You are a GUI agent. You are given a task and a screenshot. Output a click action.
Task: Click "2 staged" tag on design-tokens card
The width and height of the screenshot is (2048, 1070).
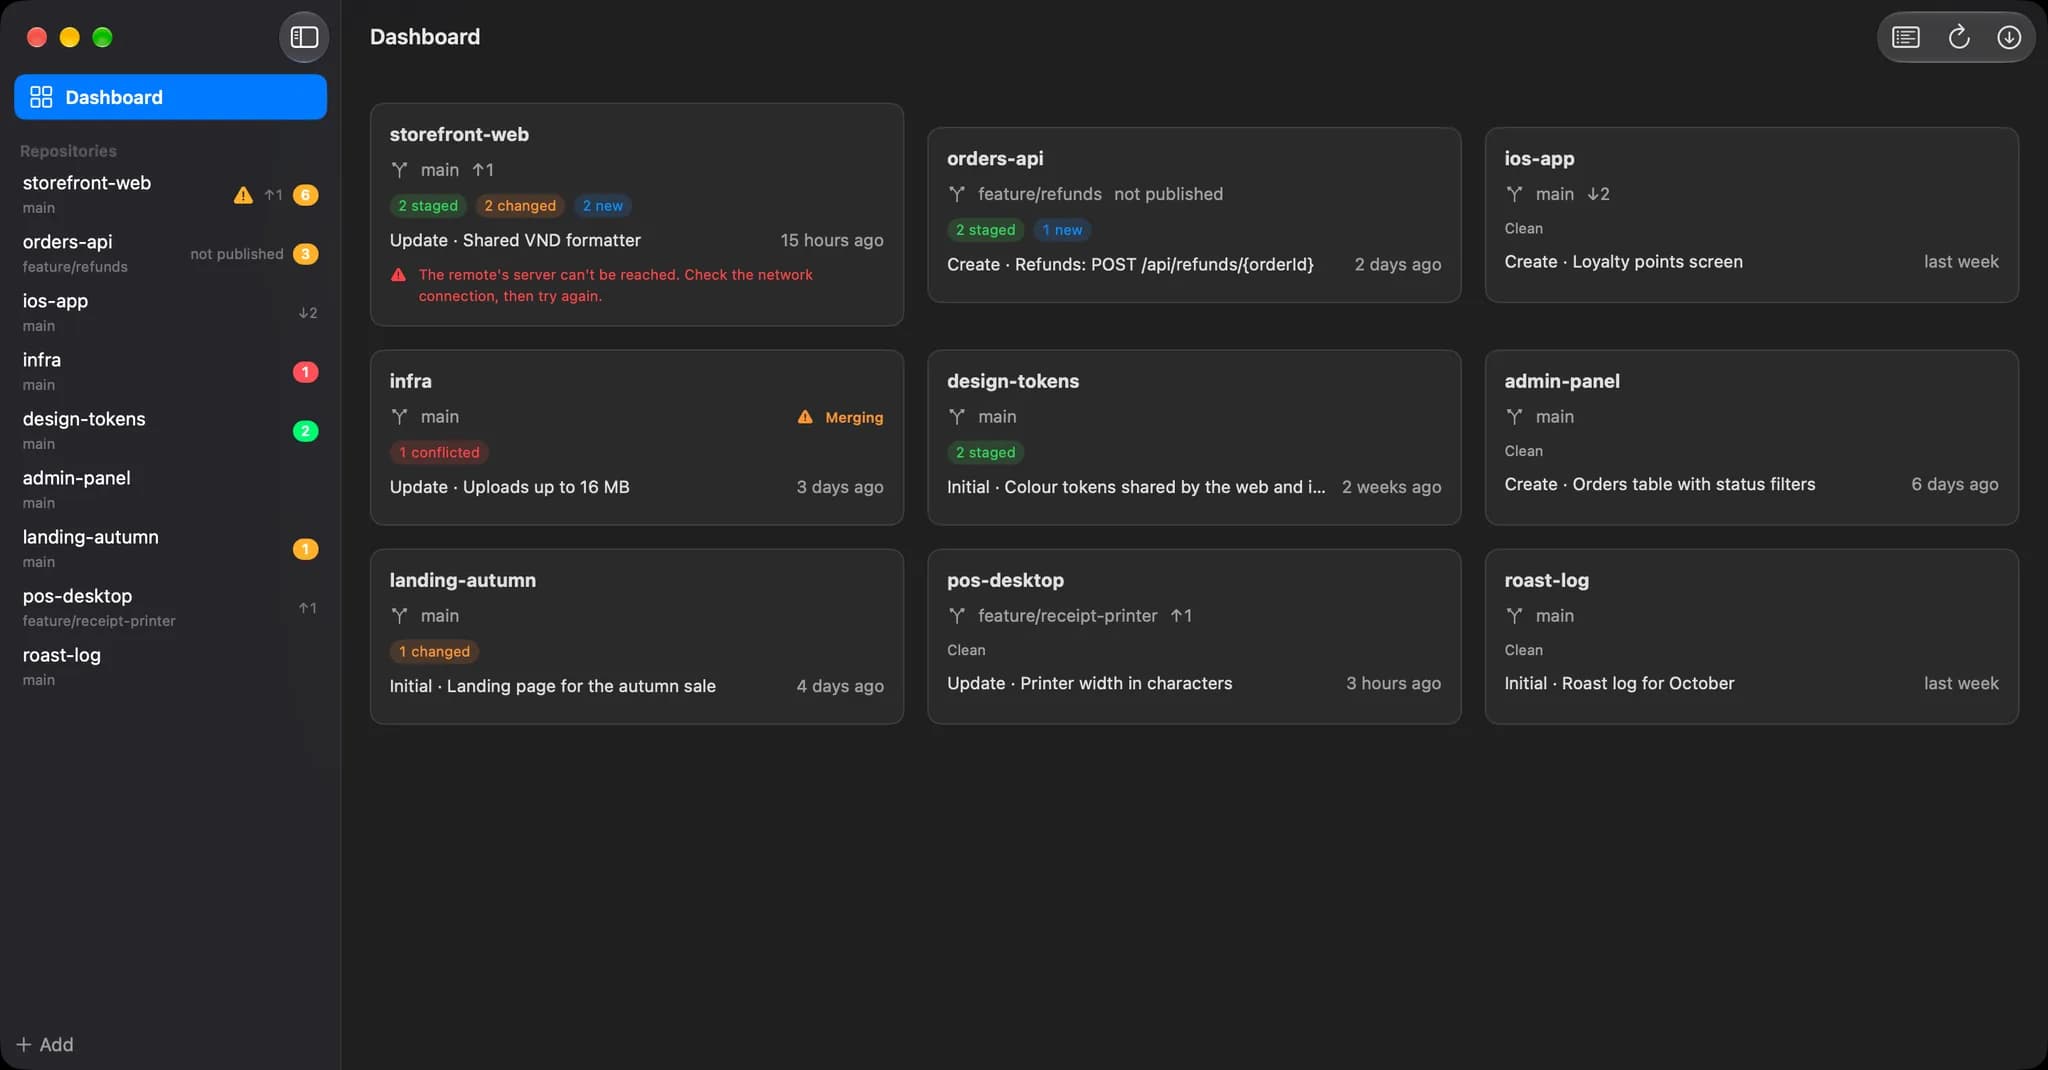point(985,453)
